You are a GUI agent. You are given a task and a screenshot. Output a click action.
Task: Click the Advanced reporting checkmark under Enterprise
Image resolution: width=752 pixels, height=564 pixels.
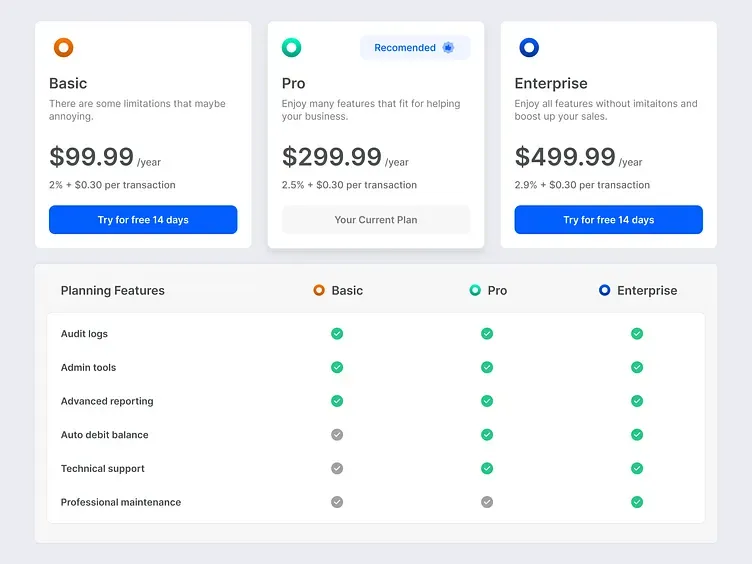[x=637, y=401]
